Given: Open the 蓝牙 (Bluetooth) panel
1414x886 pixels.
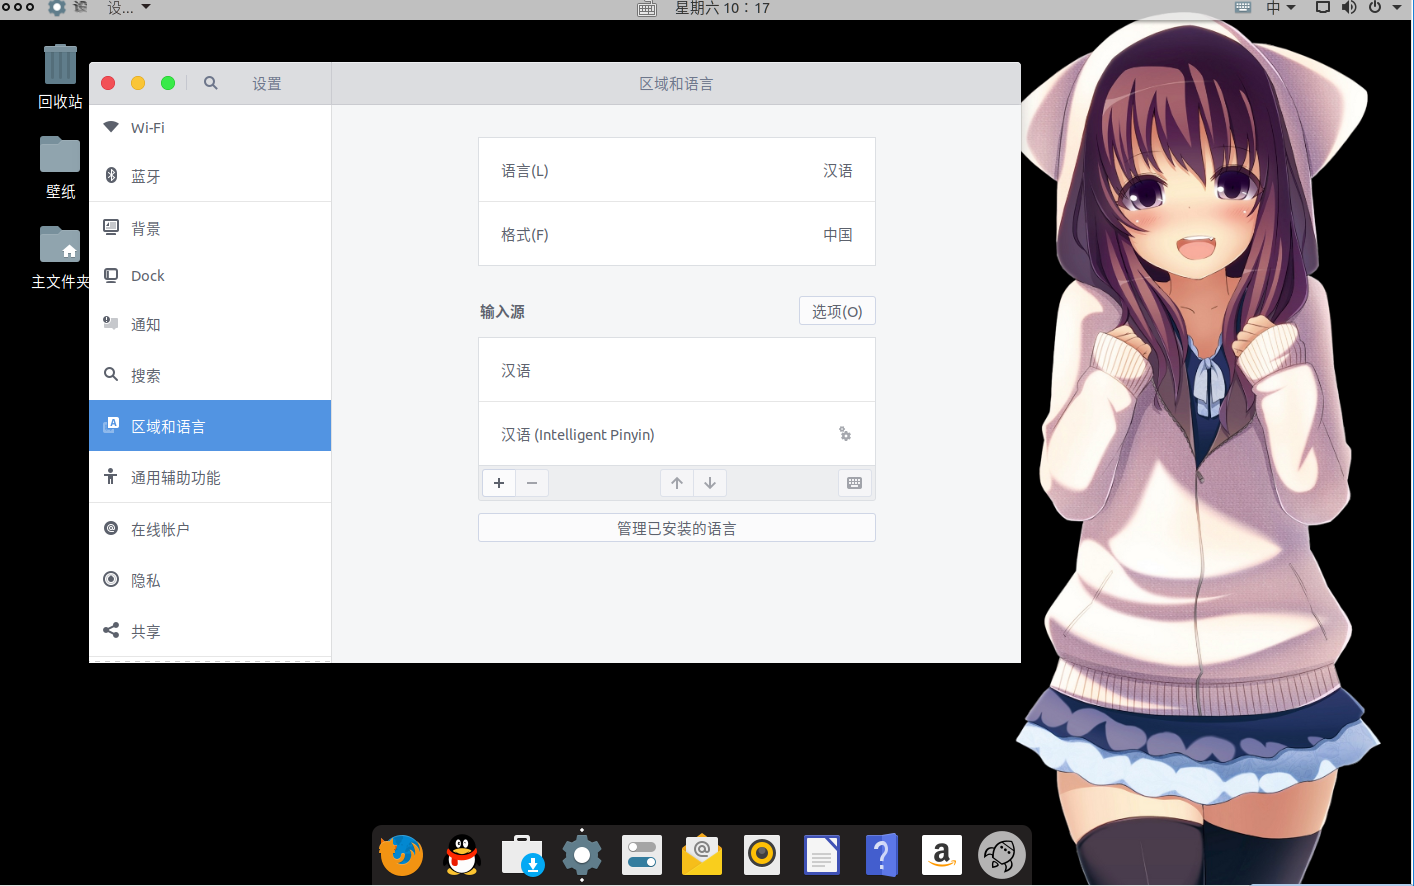Looking at the screenshot, I should tap(210, 176).
